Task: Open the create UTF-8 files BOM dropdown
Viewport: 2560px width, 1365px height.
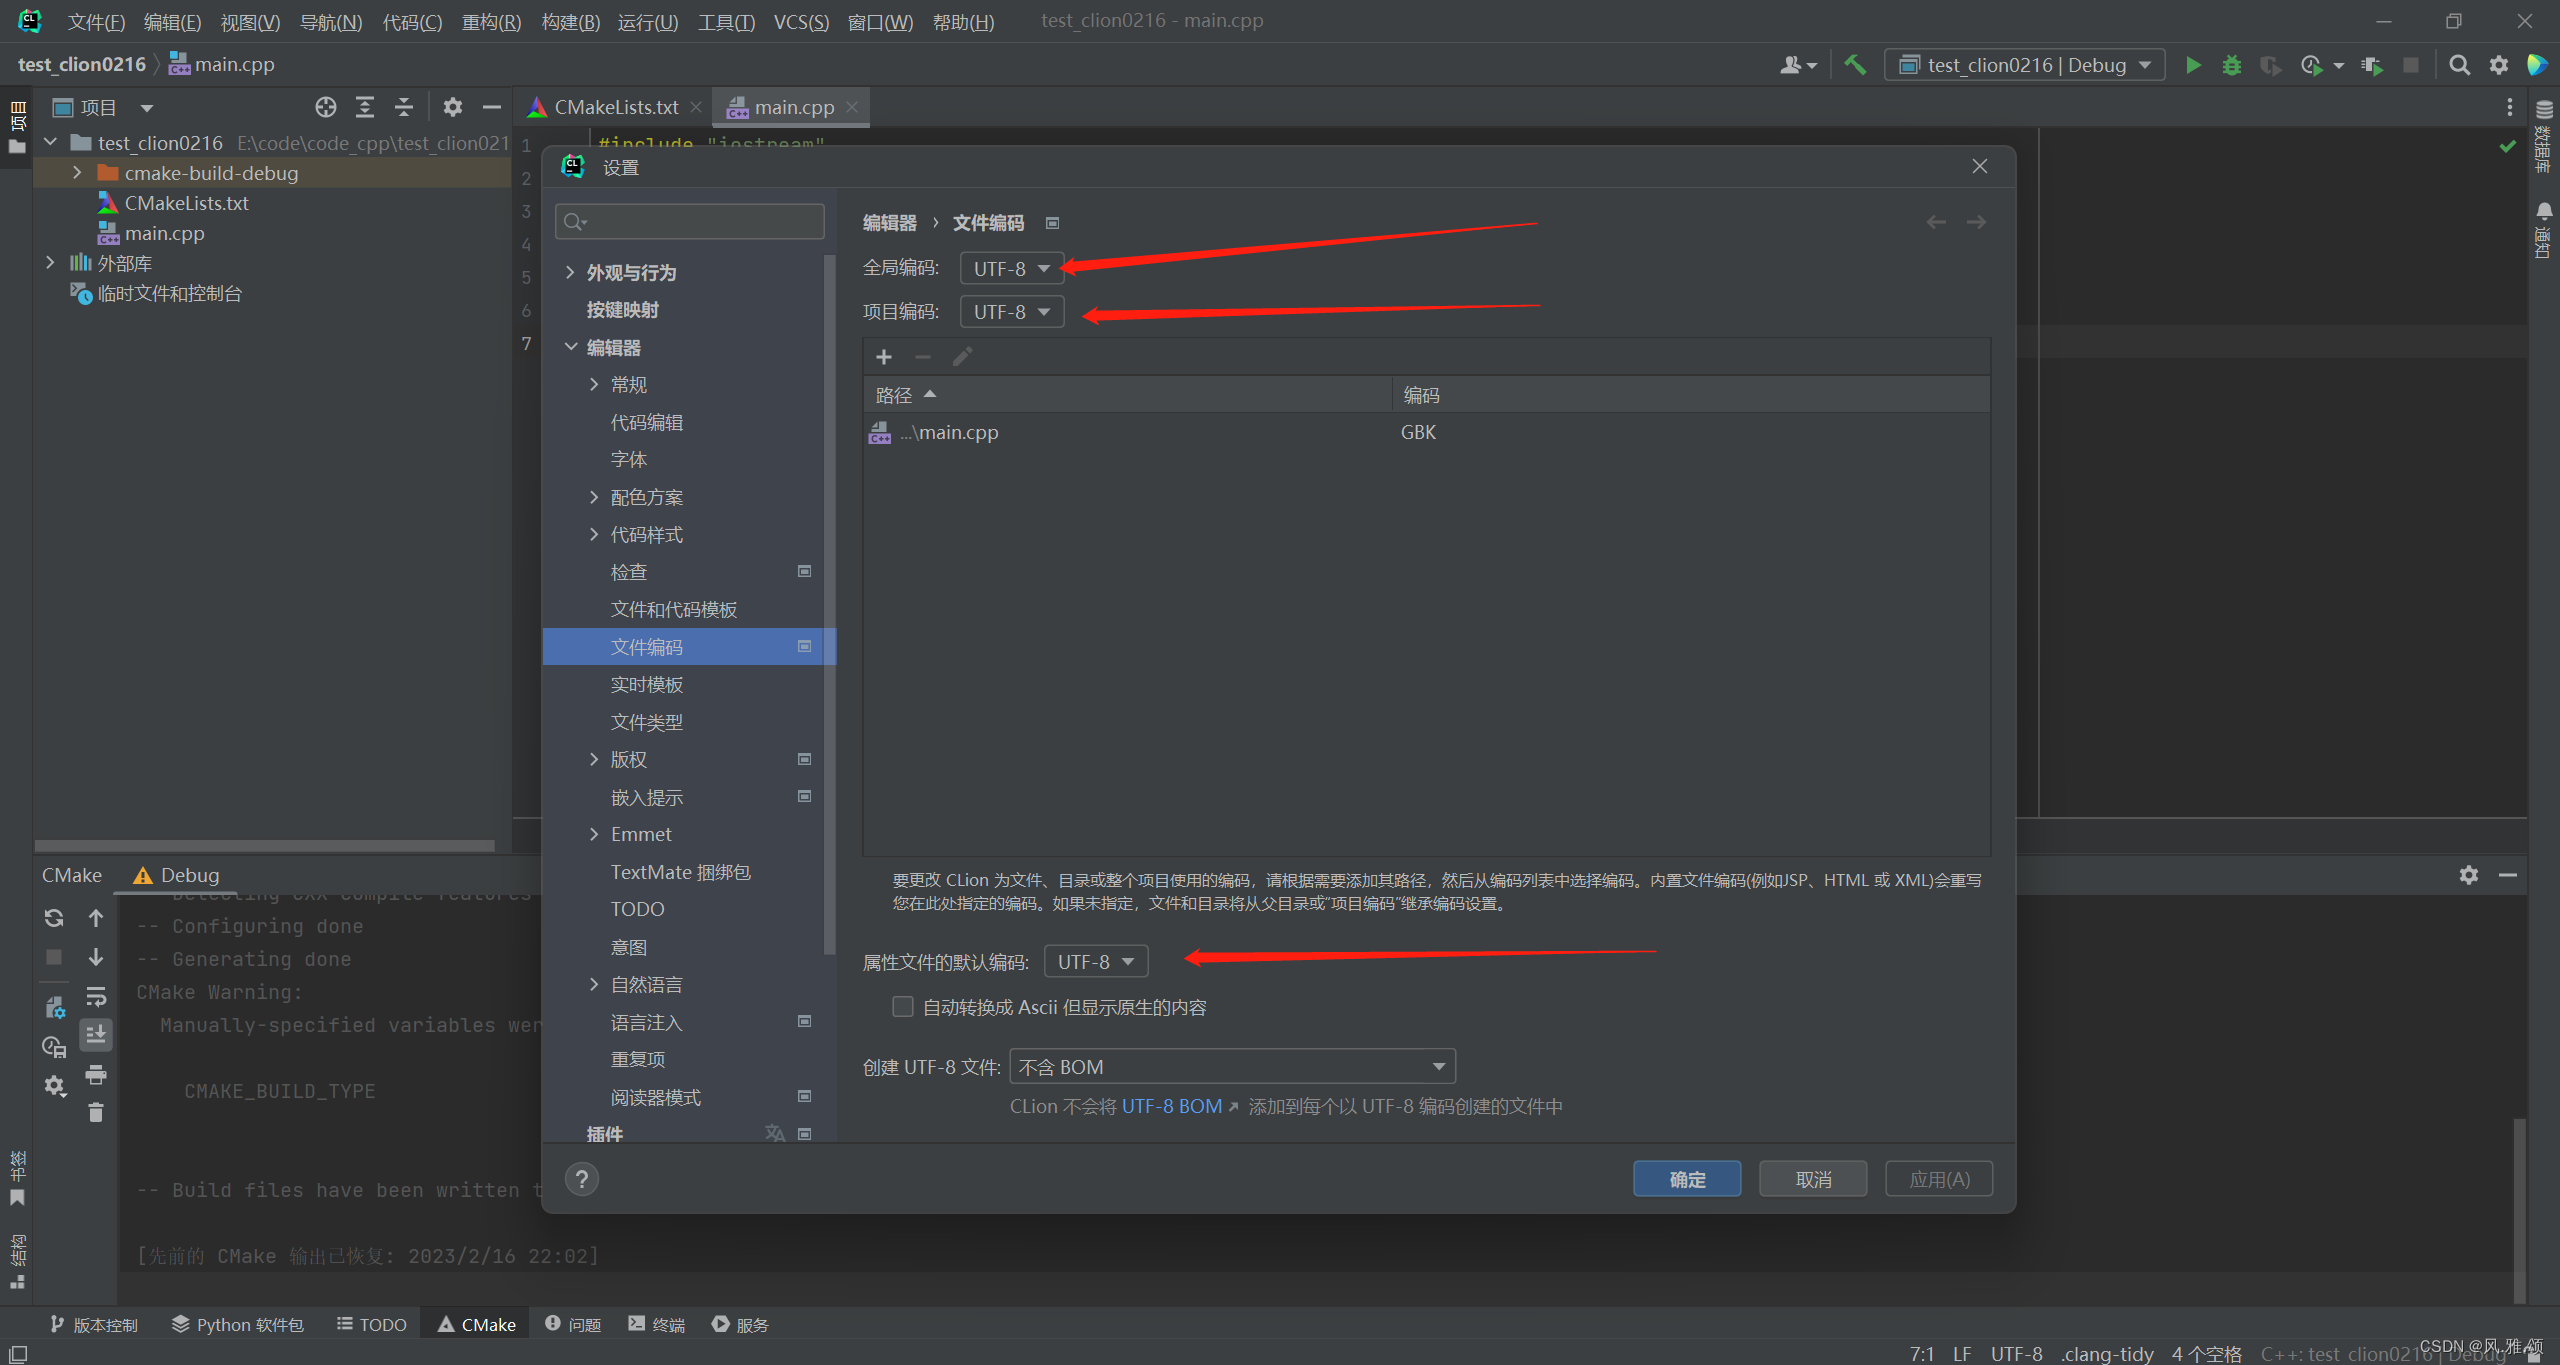Action: click(x=1232, y=1067)
